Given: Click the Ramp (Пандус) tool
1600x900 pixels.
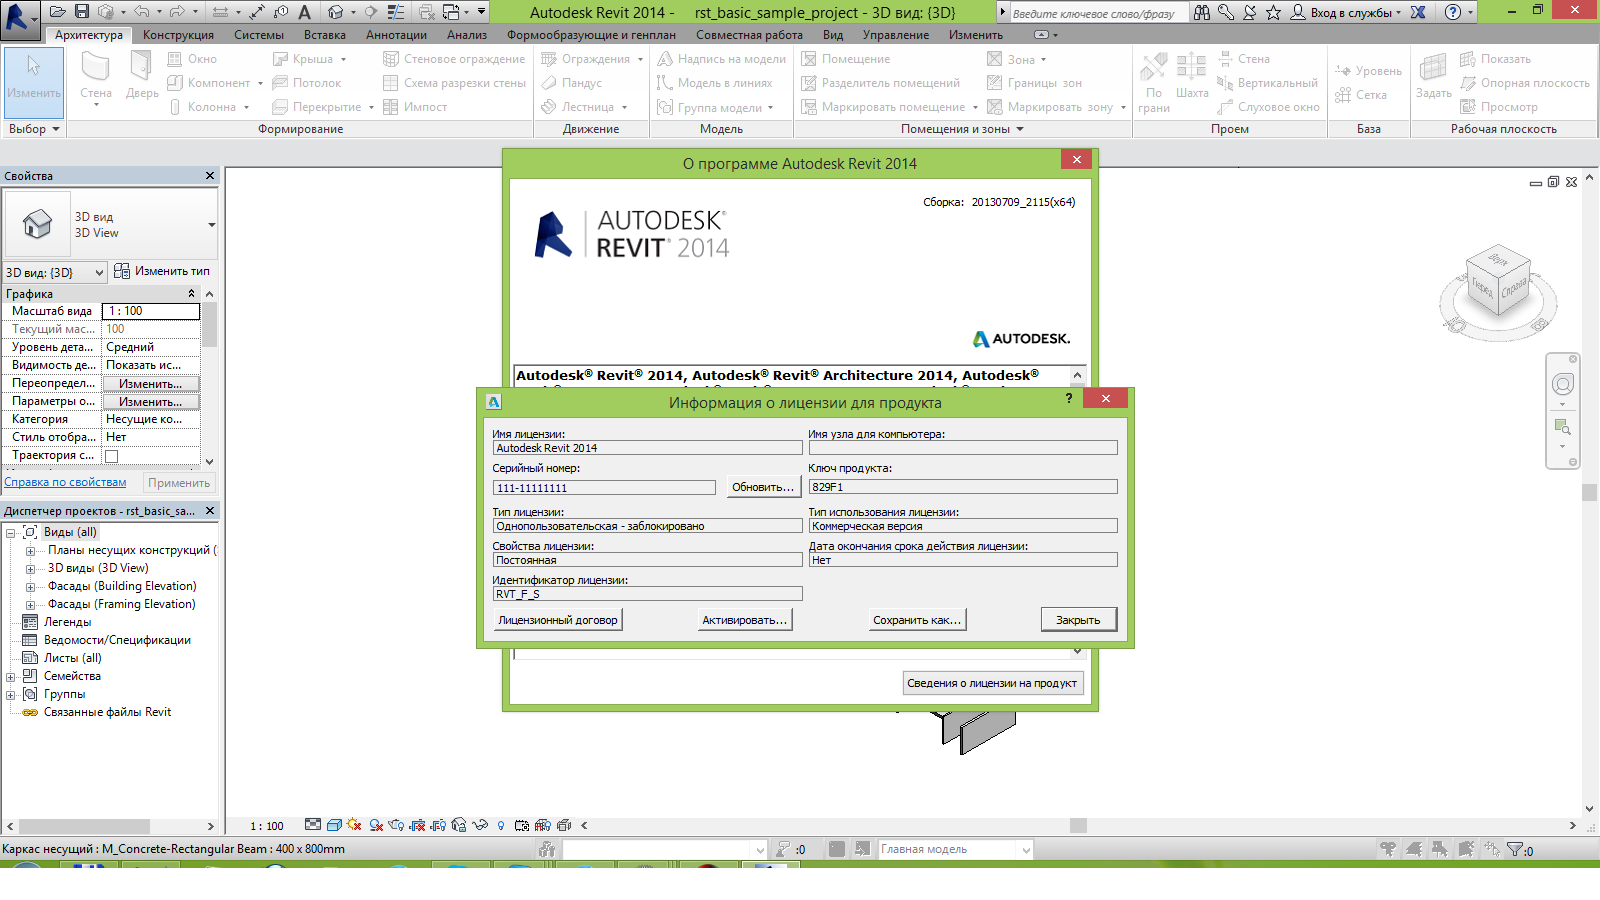Looking at the screenshot, I should pos(572,83).
